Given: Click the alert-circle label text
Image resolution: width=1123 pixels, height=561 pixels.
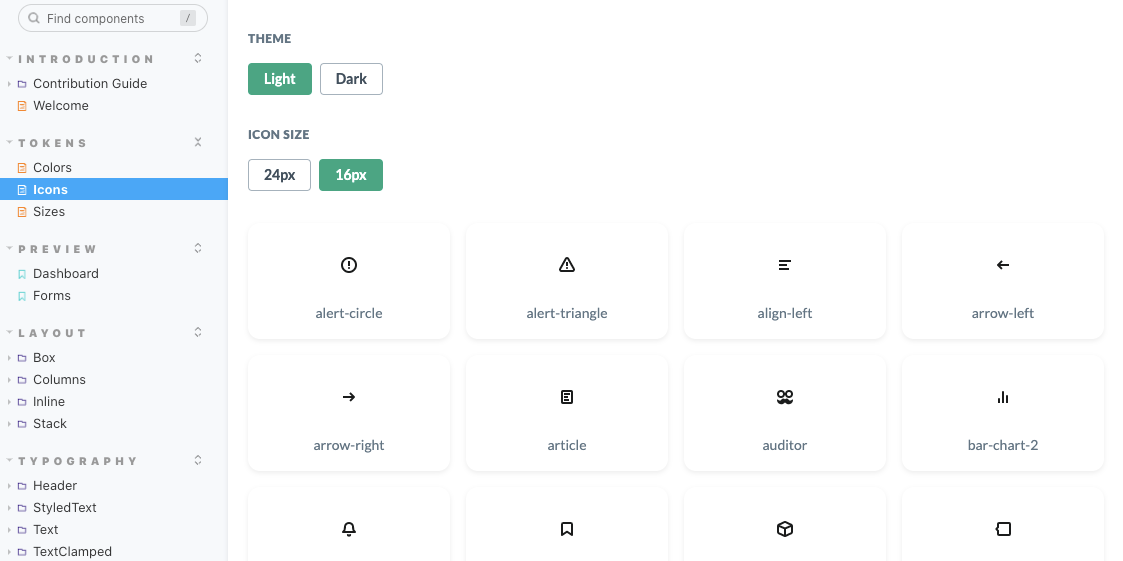Looking at the screenshot, I should [x=349, y=313].
